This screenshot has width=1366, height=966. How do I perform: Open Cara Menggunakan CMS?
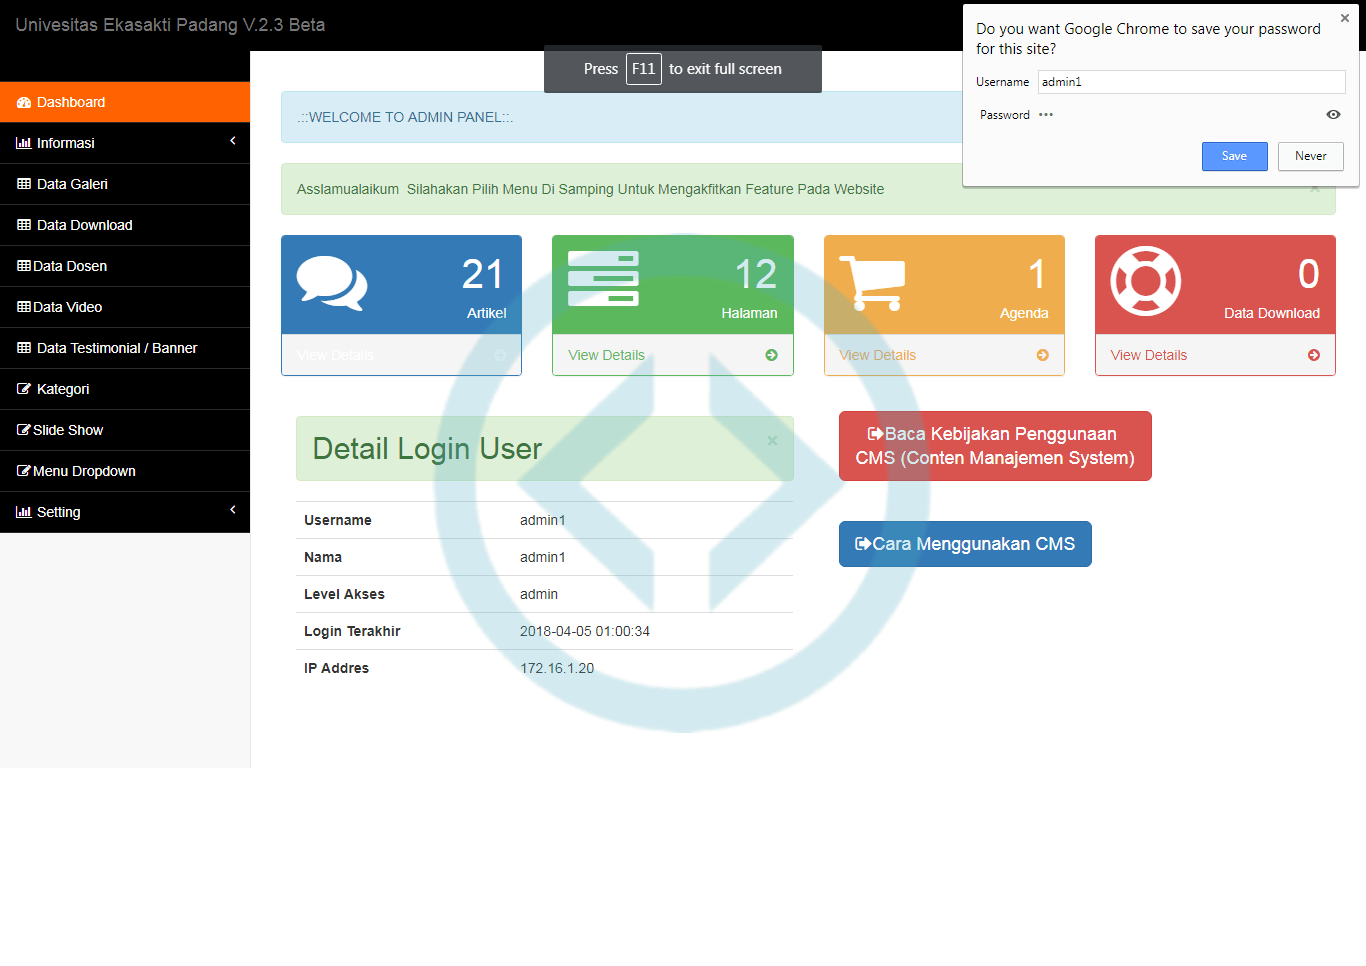tap(964, 543)
